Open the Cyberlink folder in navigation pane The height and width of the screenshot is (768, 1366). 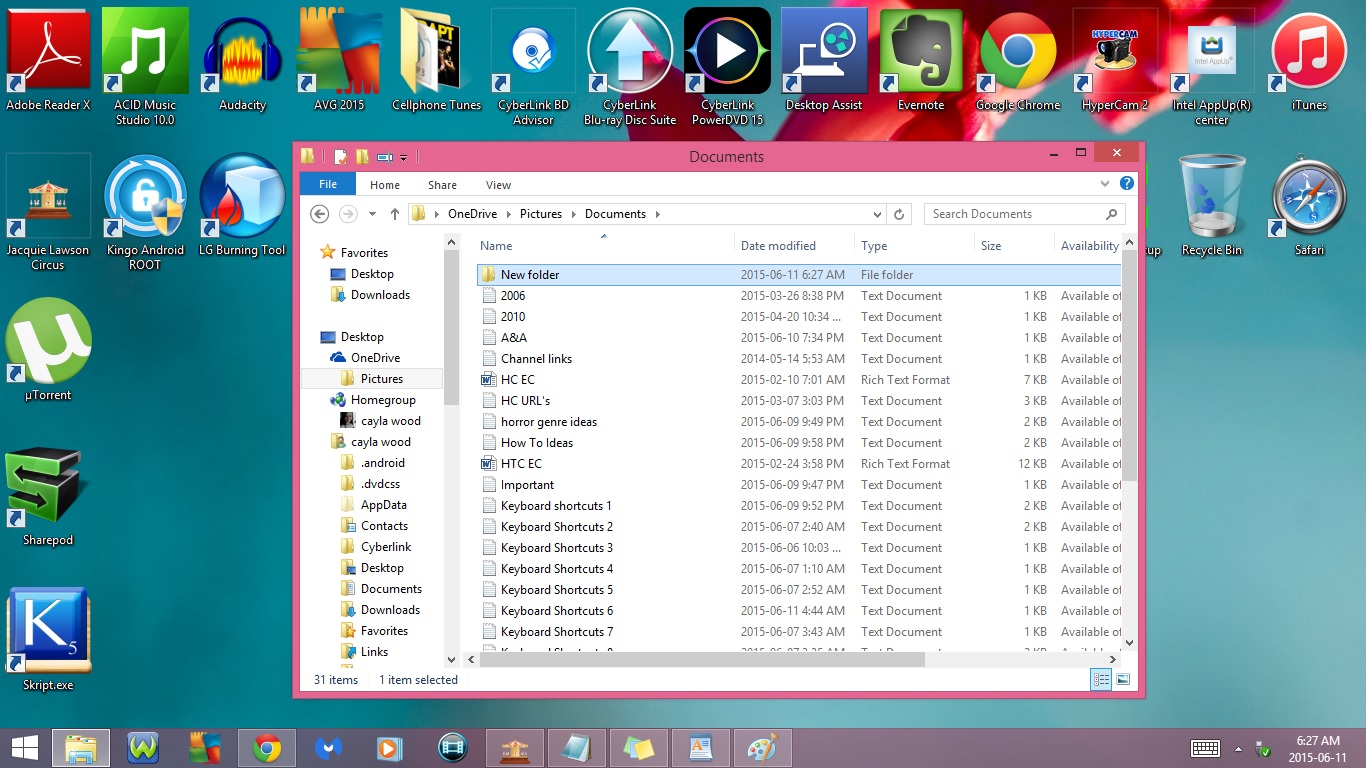coord(386,547)
